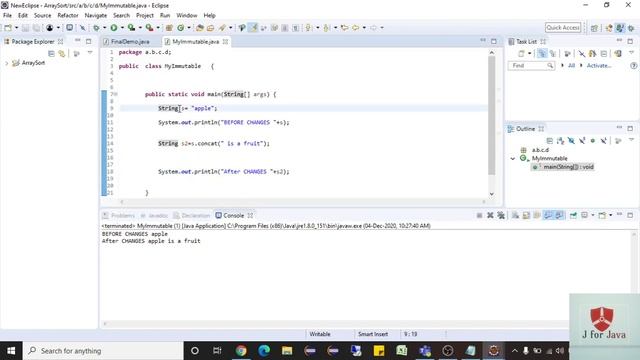640x360 pixels.
Task: Click Last Edit Location arrow icon
Action: coord(344,28)
